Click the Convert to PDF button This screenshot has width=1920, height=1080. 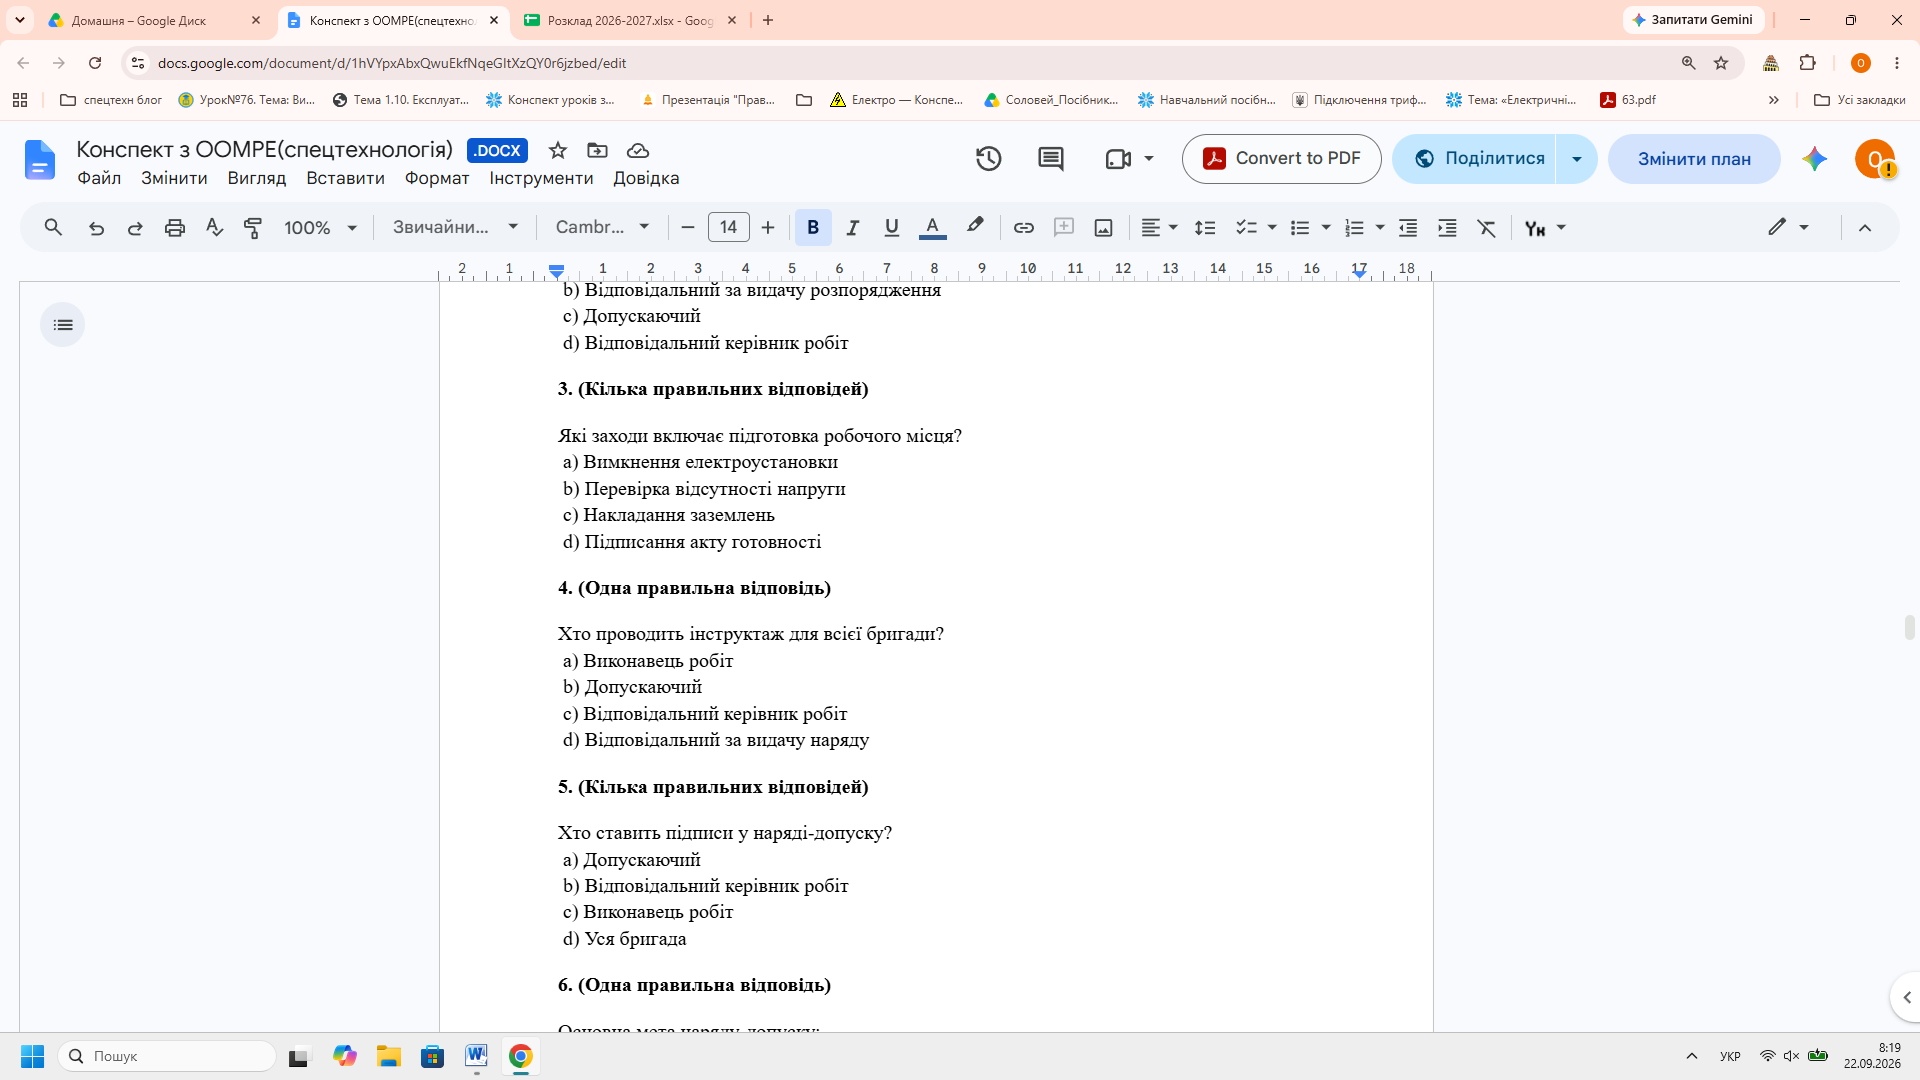pos(1282,159)
